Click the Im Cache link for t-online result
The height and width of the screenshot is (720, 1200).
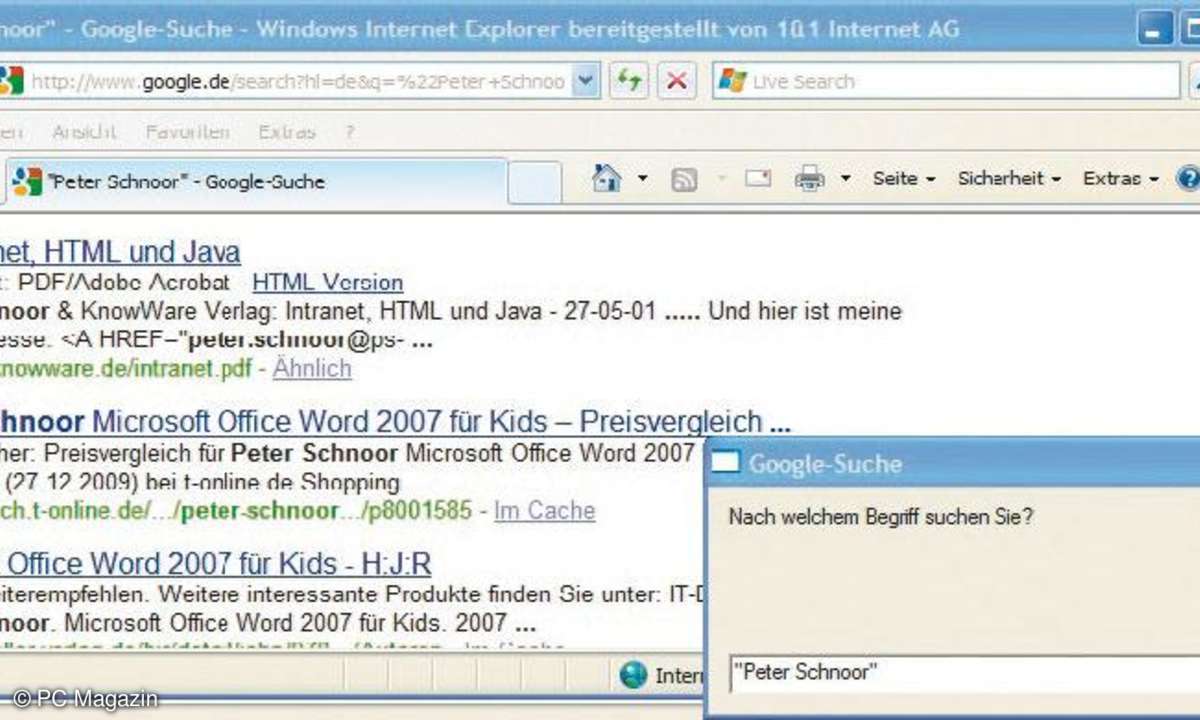544,511
